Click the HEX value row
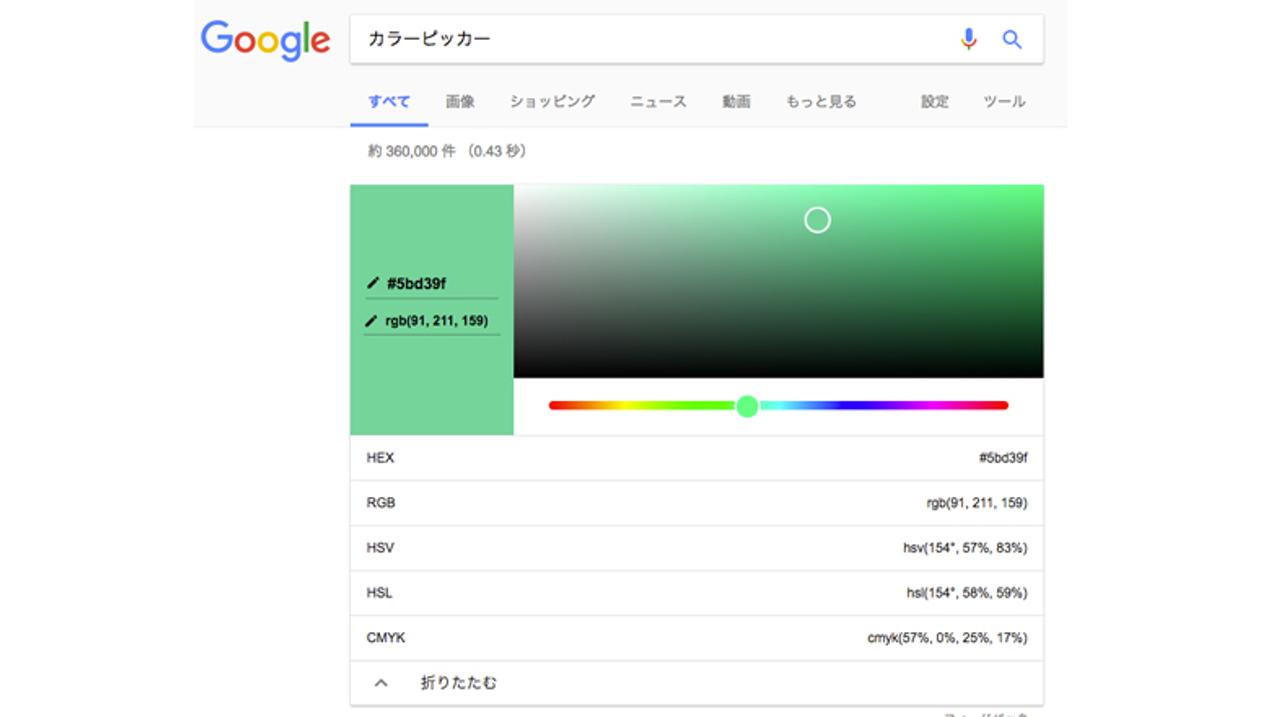 (695, 457)
